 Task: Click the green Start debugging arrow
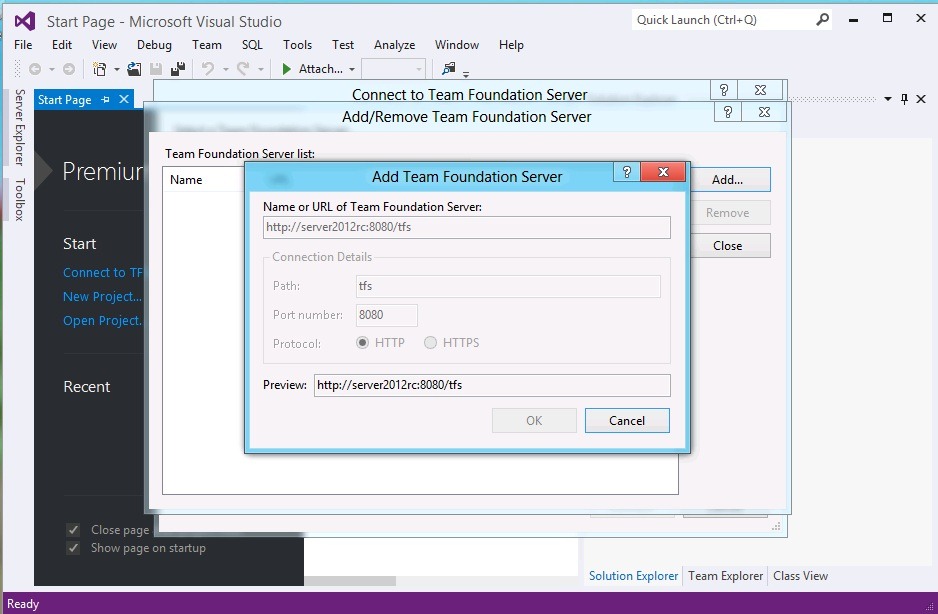point(286,69)
